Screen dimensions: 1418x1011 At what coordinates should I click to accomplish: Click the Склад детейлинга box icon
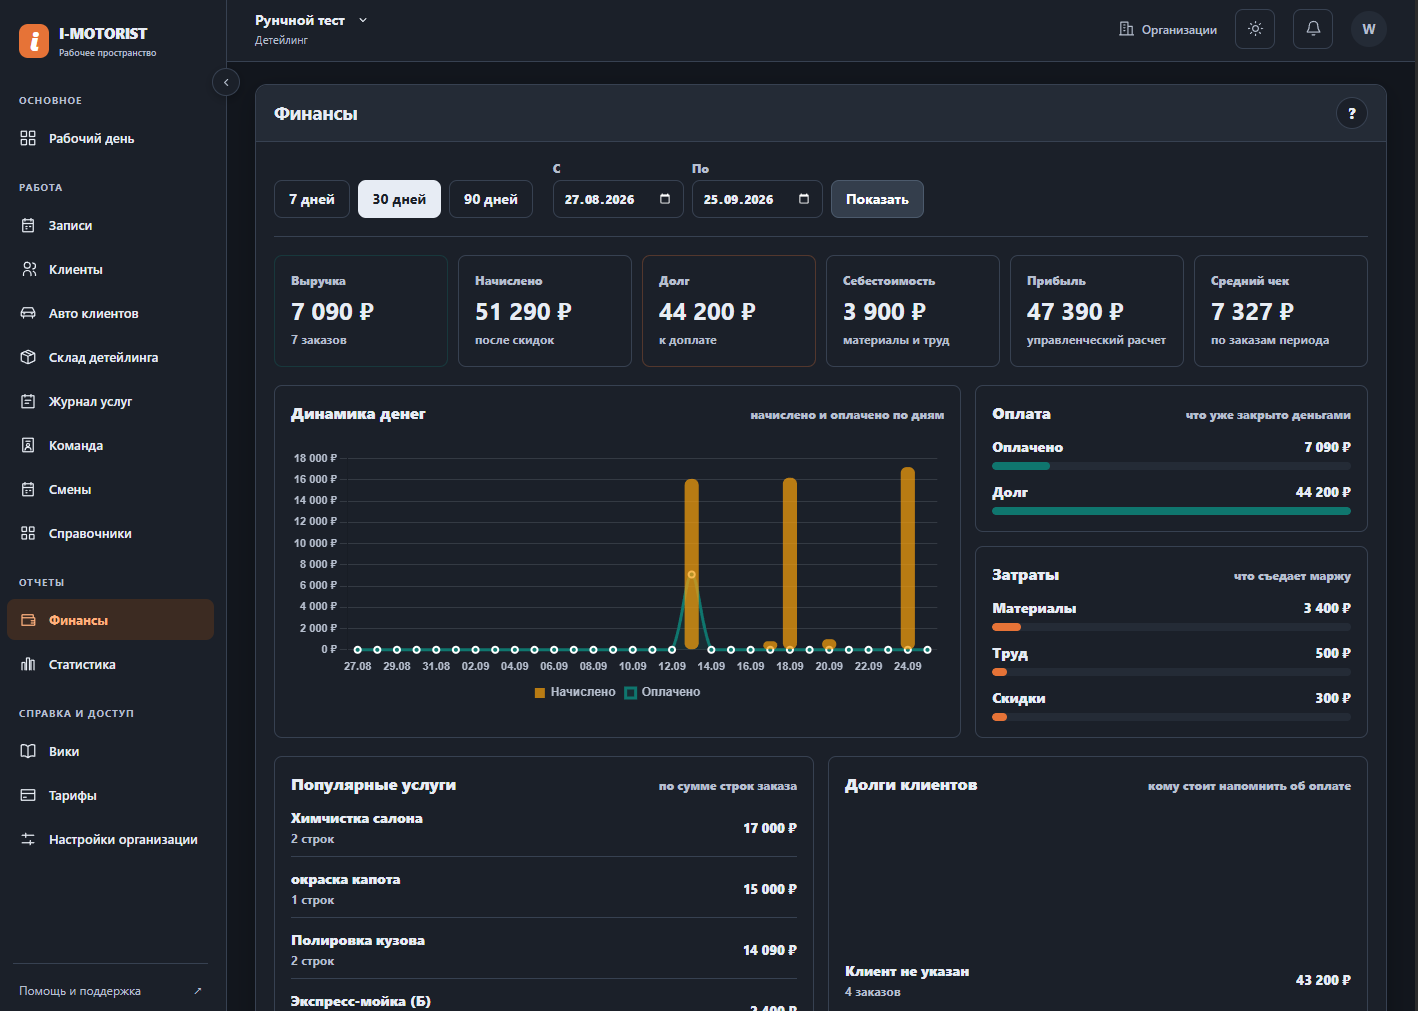click(x=28, y=357)
